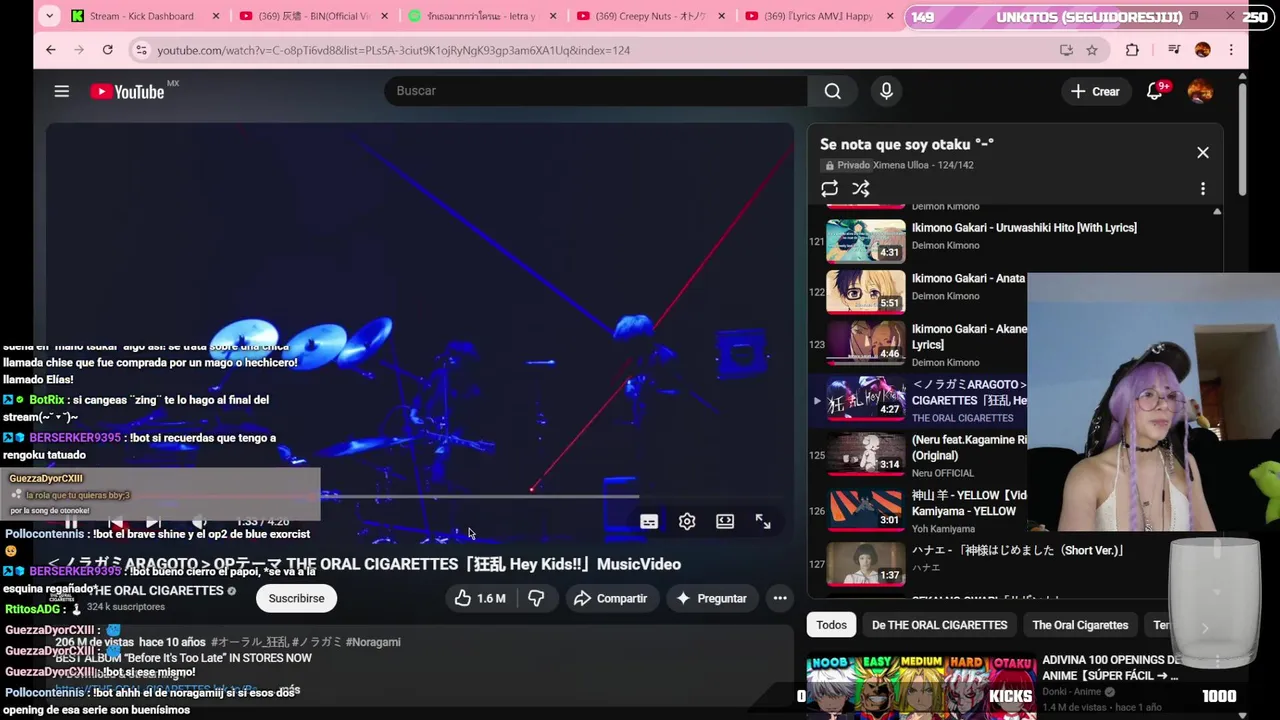Image resolution: width=1280 pixels, height=720 pixels.
Task: Click the install/cast icon in address bar
Action: [x=1066, y=50]
